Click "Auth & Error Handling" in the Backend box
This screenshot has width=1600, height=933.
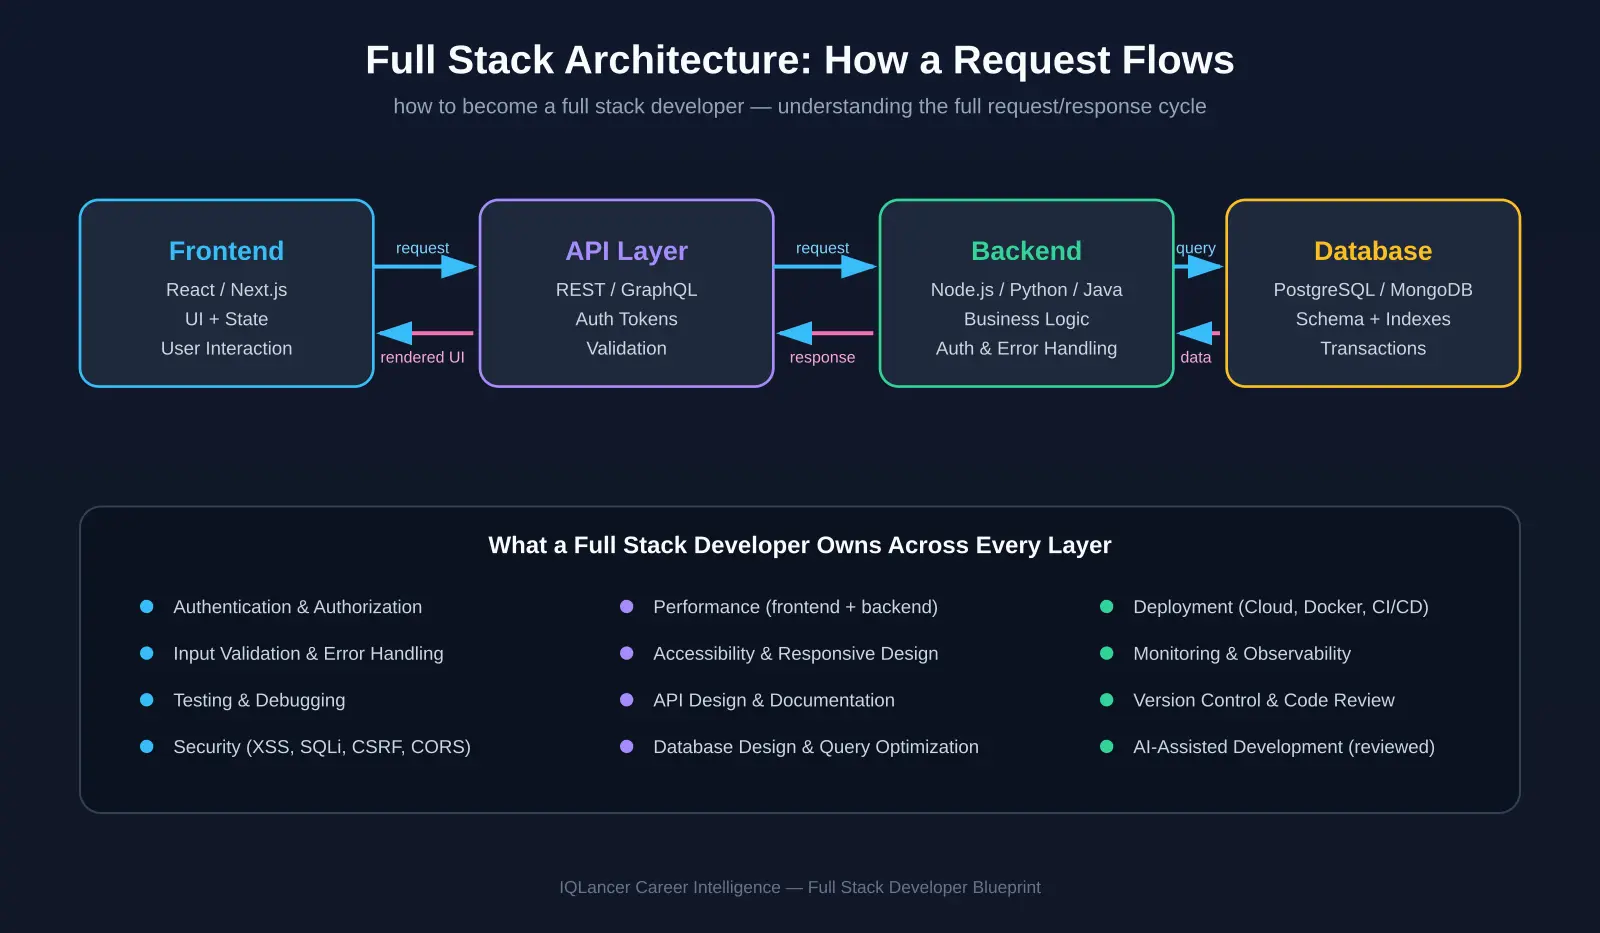click(x=1026, y=348)
